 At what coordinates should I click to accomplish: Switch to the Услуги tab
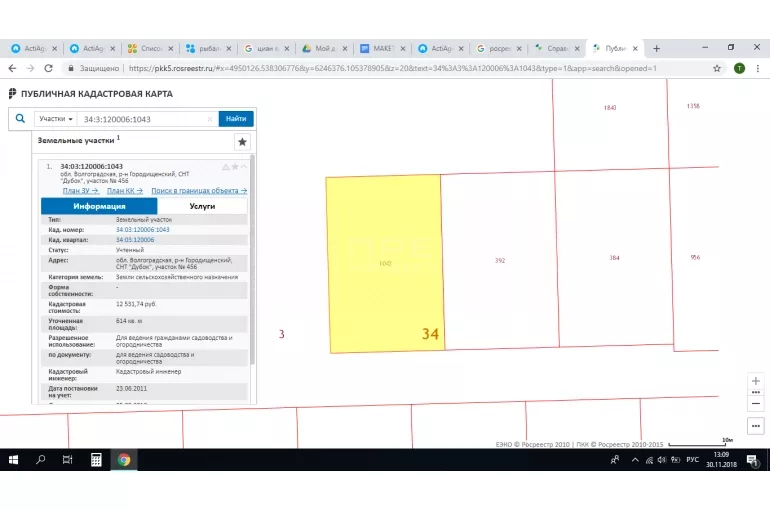tap(202, 206)
